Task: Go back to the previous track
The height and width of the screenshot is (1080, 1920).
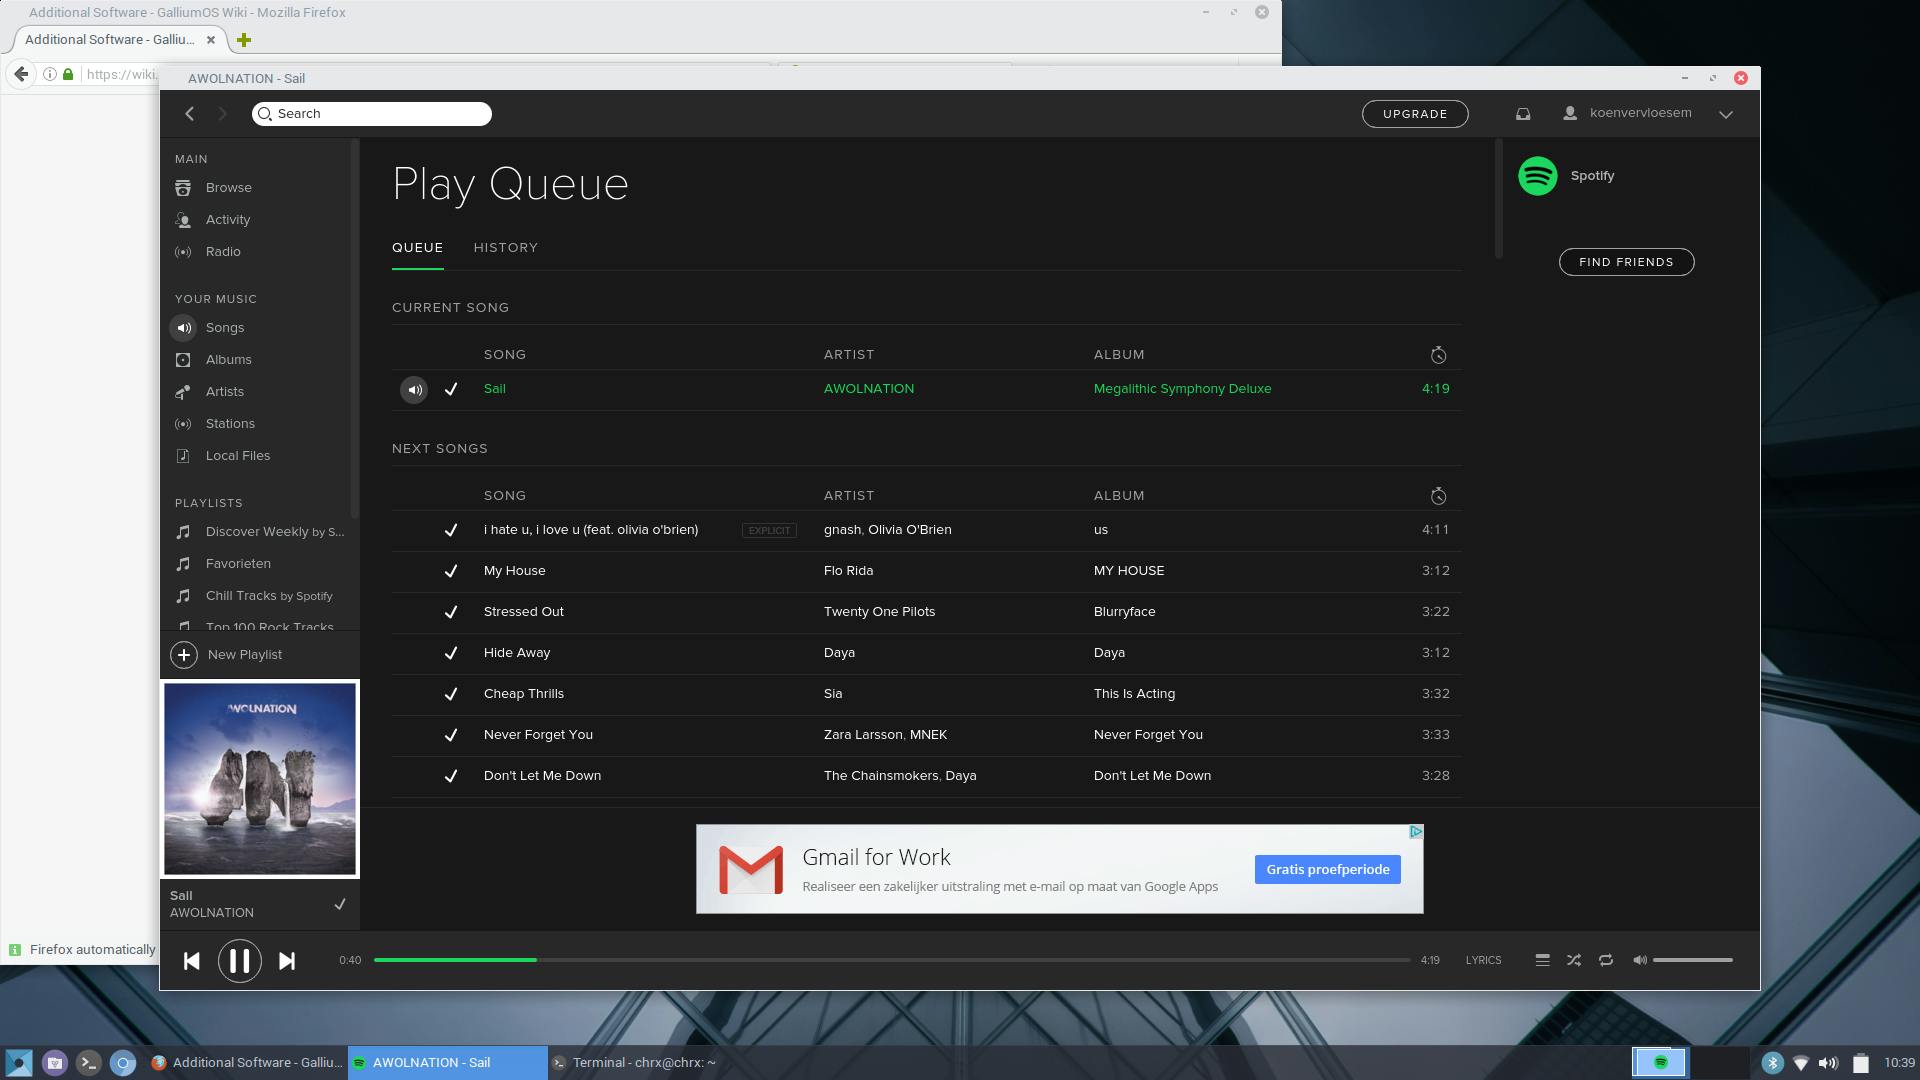Action: tap(192, 961)
